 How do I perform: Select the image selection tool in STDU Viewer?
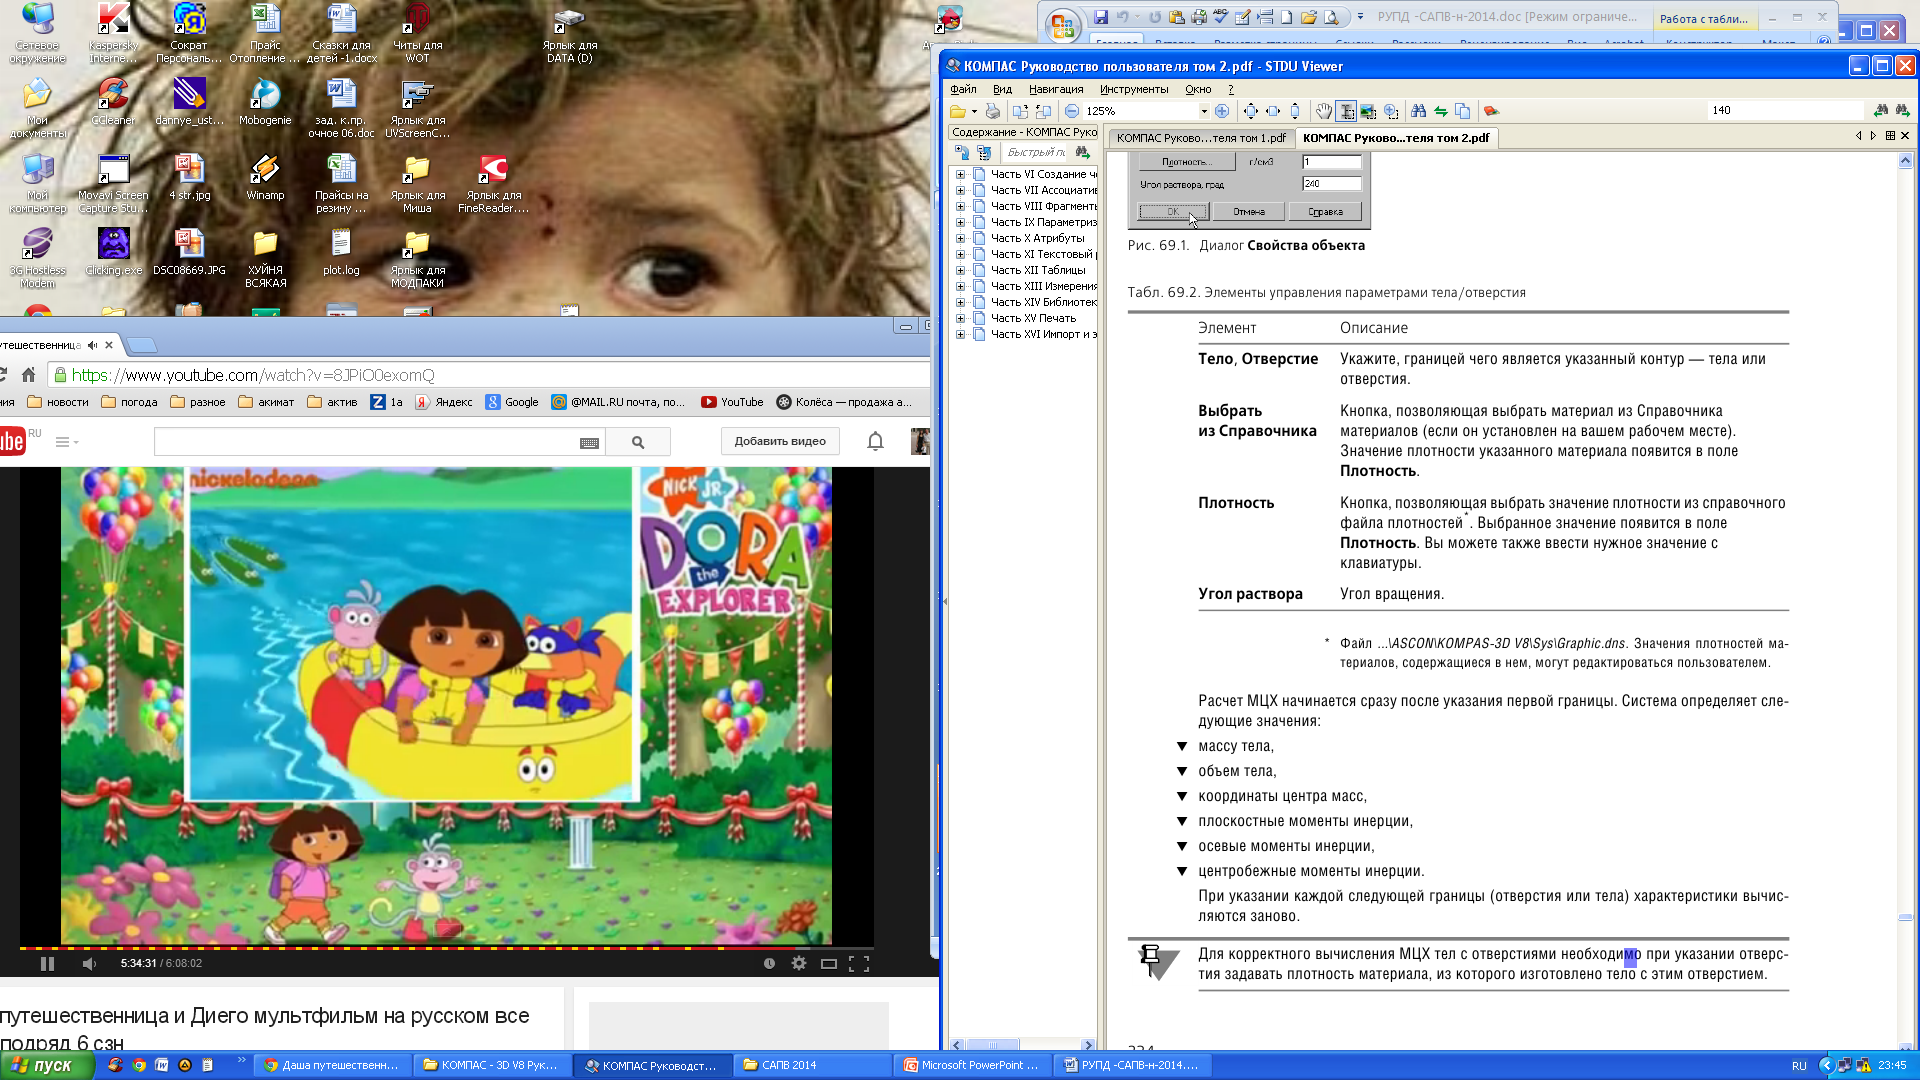click(x=1368, y=111)
